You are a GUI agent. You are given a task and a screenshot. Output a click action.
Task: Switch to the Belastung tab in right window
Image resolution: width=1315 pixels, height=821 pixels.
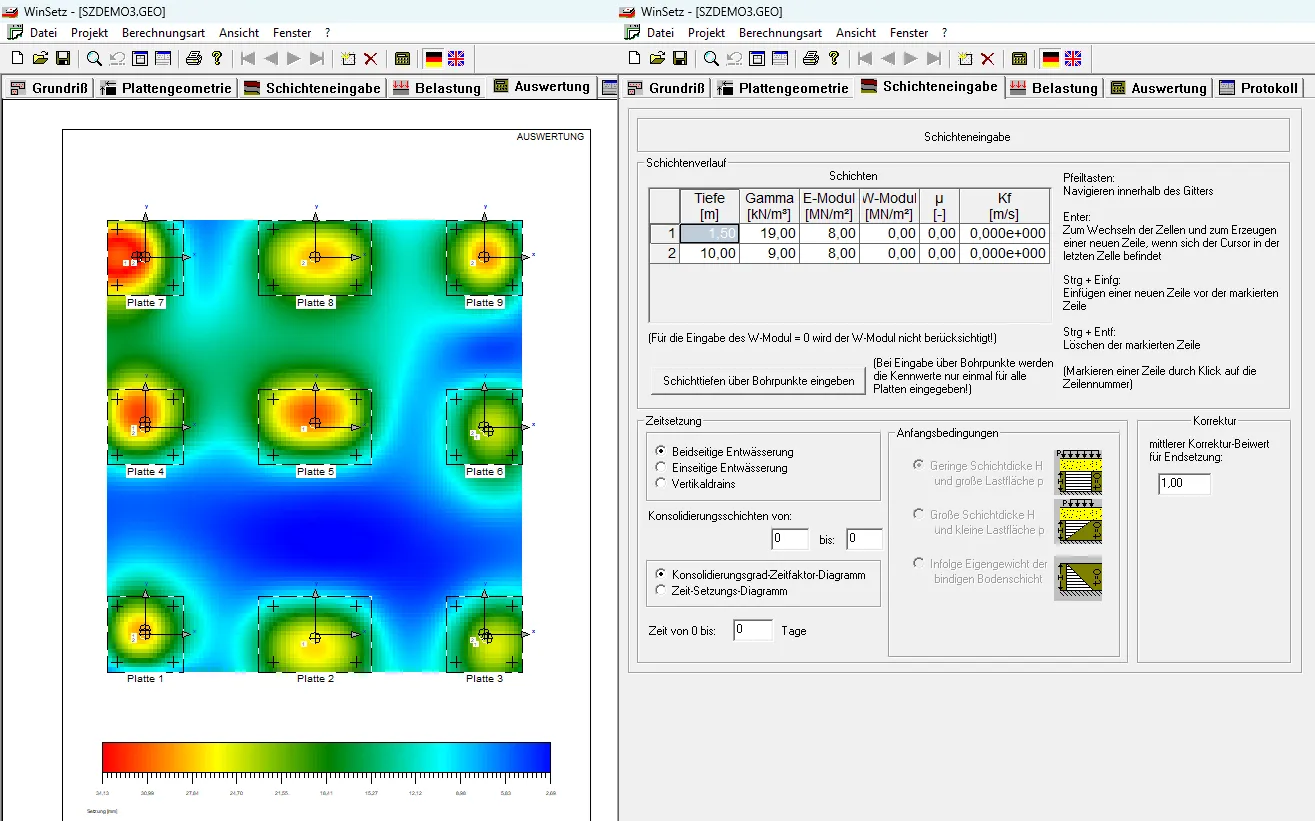tap(1054, 88)
